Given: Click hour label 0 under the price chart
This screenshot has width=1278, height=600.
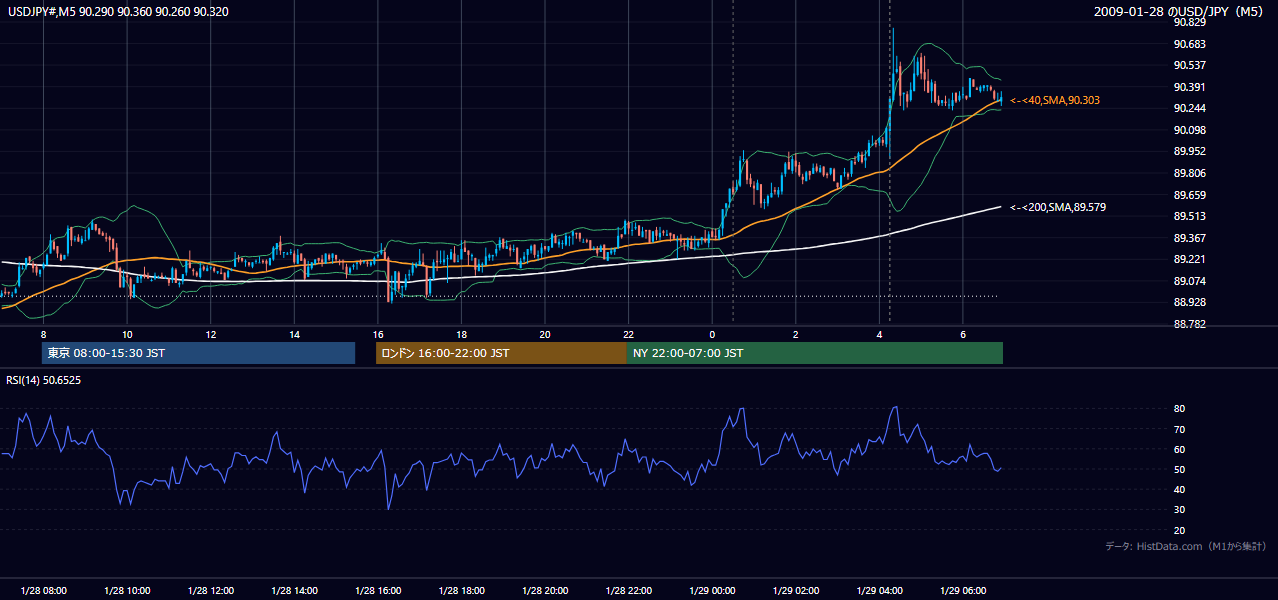Looking at the screenshot, I should 712,334.
